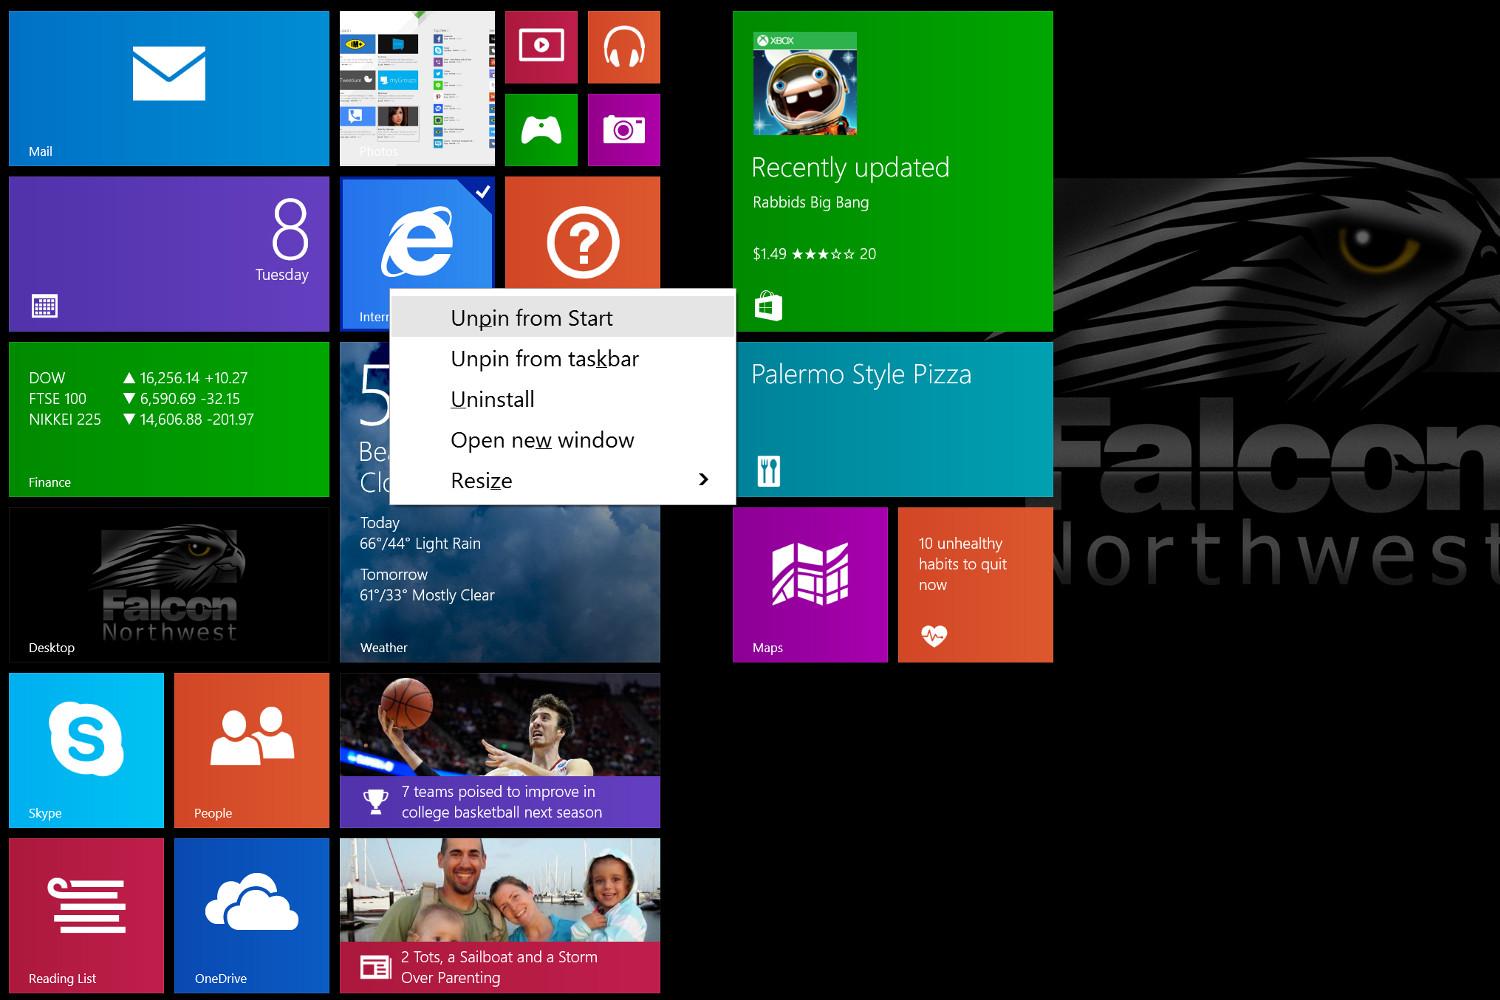Viewport: 1500px width, 1000px height.
Task: Click the NIKKEI 225 stock row
Action: (141, 420)
